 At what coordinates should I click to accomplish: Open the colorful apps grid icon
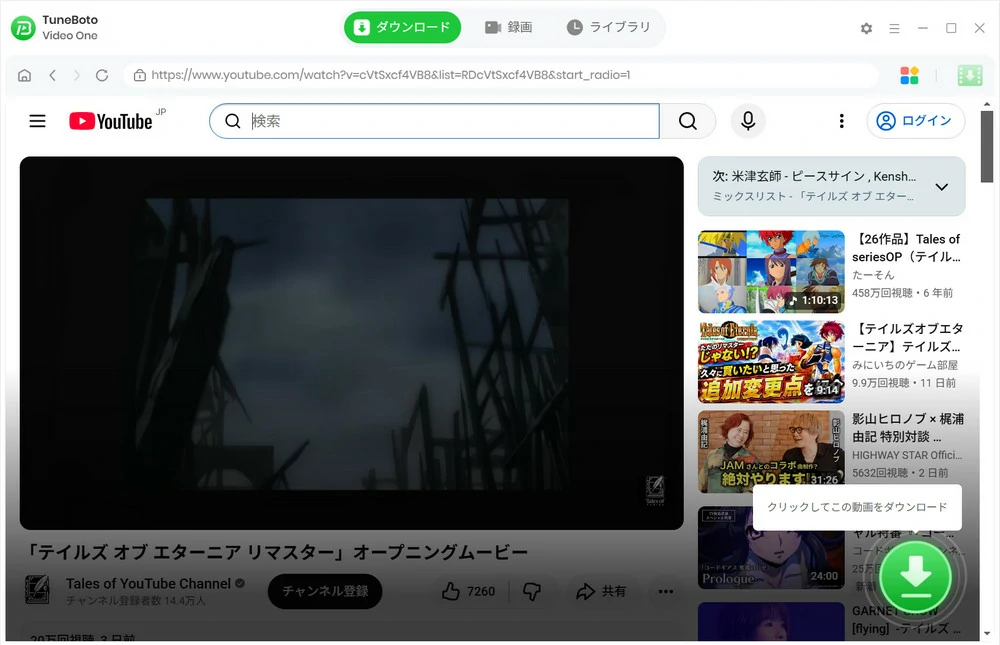pos(909,75)
